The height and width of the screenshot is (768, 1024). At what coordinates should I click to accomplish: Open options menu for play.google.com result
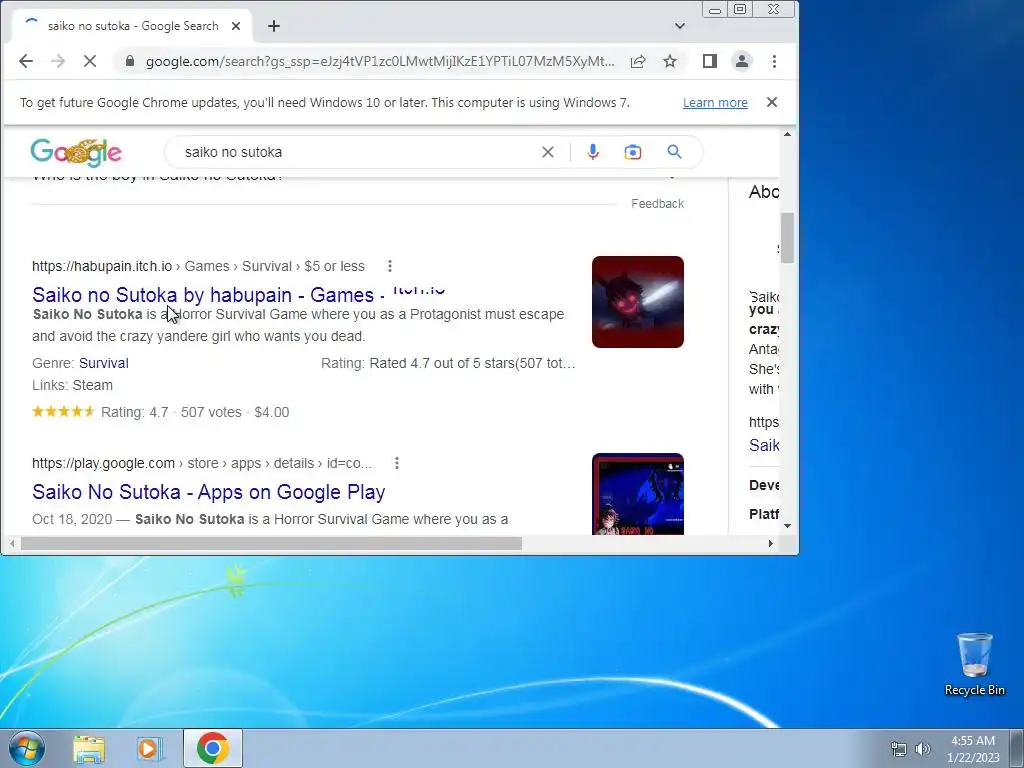(x=397, y=463)
